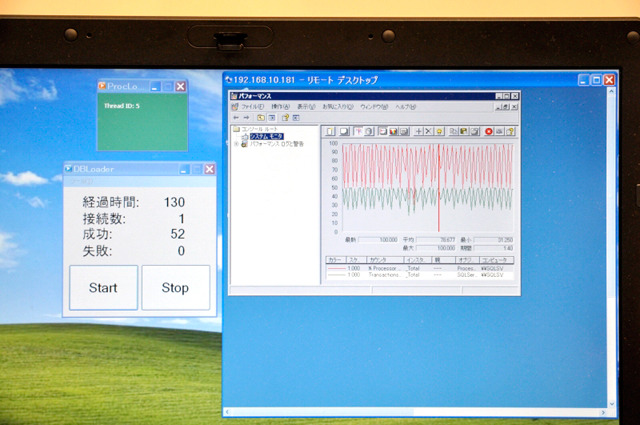Screen dimensions: 640x425
Task: Click the スケール column header
Action: tap(356, 260)
